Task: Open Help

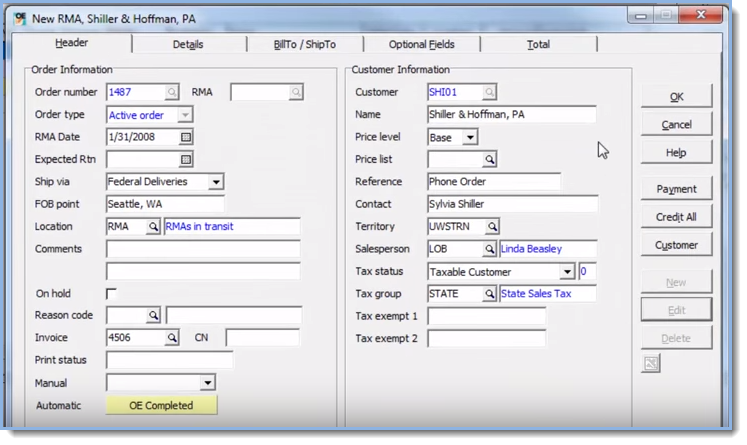Action: pos(676,152)
